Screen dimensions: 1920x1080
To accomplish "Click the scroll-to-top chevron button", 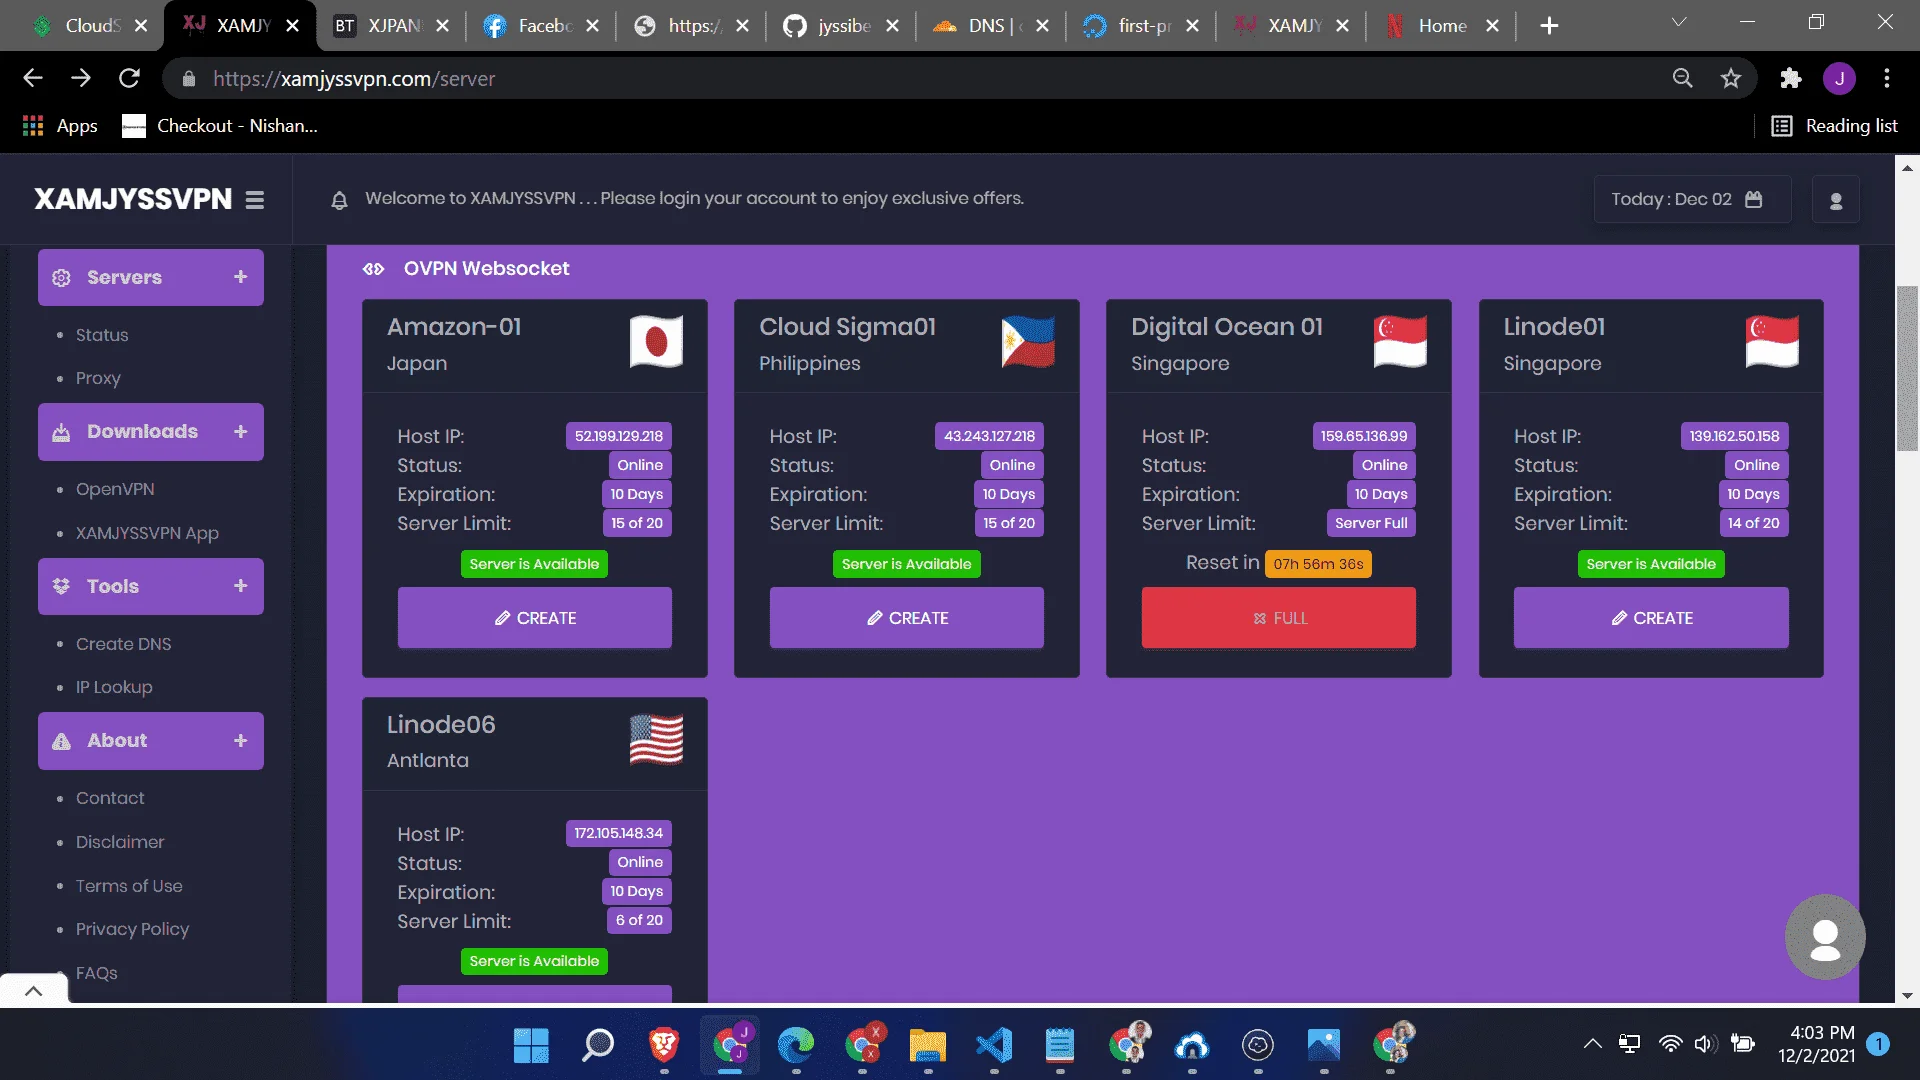I will (33, 991).
